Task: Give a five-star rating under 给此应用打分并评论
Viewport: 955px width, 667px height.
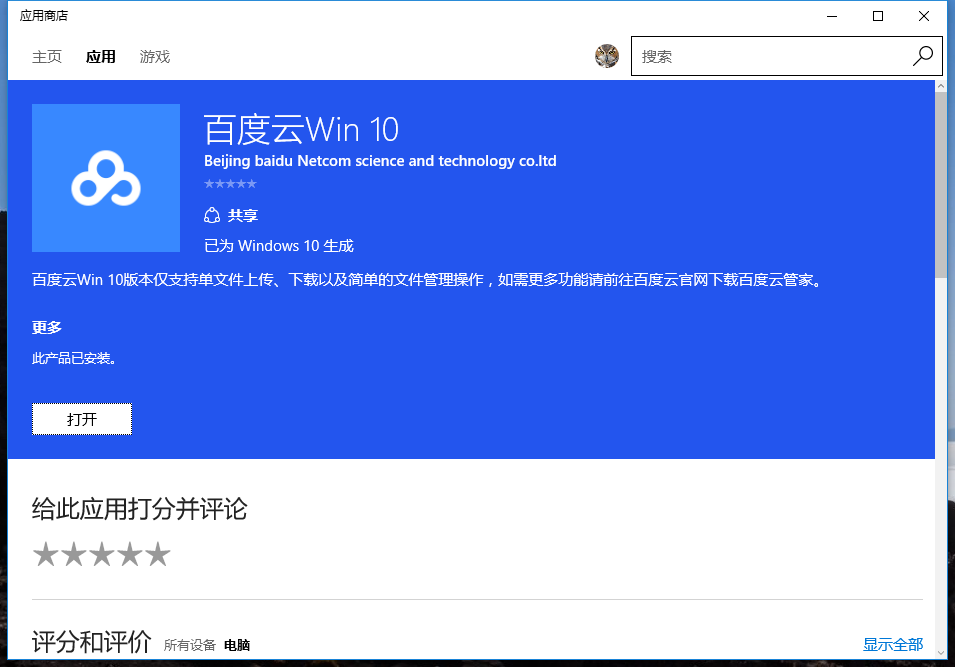Action: click(x=158, y=554)
